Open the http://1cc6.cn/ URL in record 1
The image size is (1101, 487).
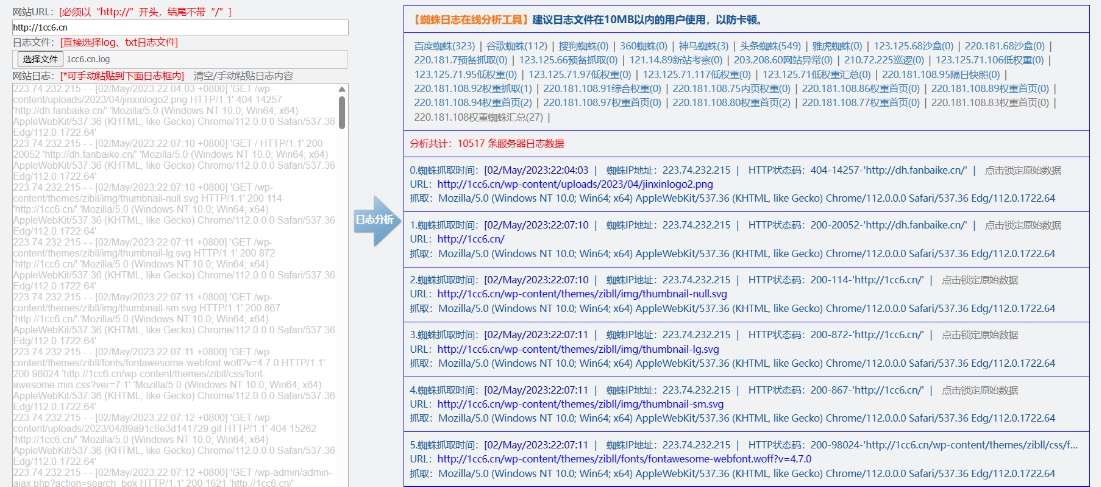pyautogui.click(x=470, y=239)
